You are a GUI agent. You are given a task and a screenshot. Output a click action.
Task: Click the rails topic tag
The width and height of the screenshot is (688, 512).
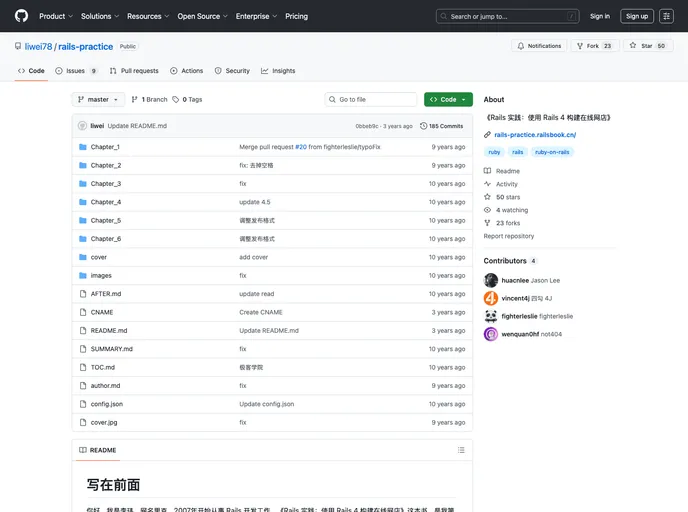coord(517,152)
